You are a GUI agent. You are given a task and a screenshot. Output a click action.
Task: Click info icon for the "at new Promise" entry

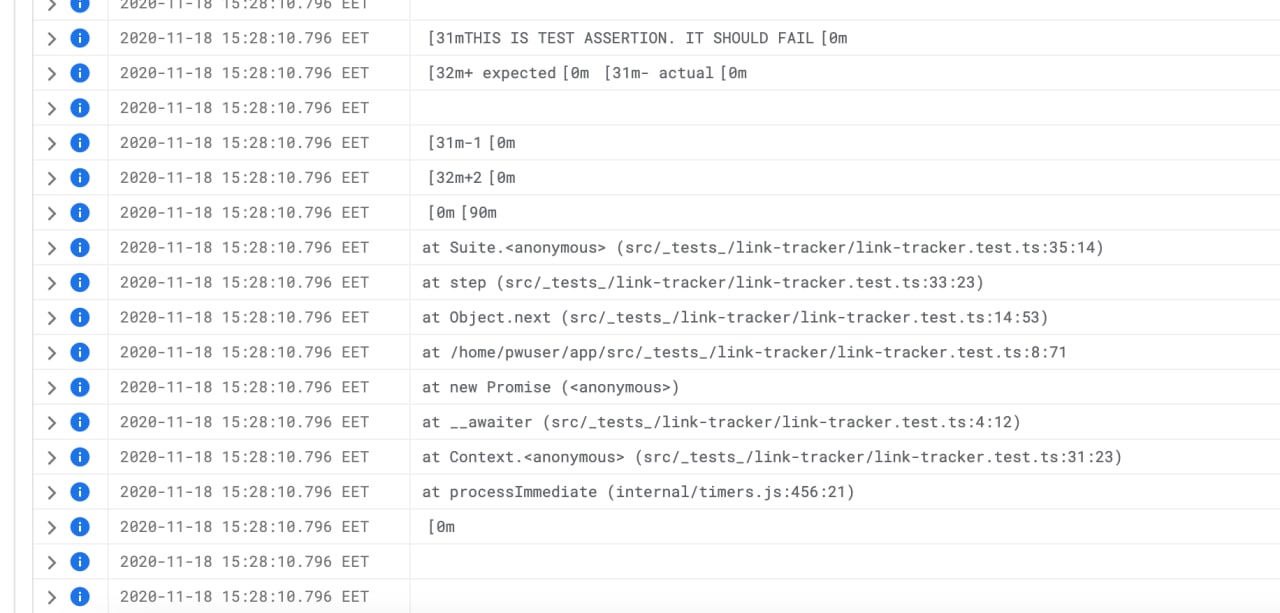click(x=80, y=387)
